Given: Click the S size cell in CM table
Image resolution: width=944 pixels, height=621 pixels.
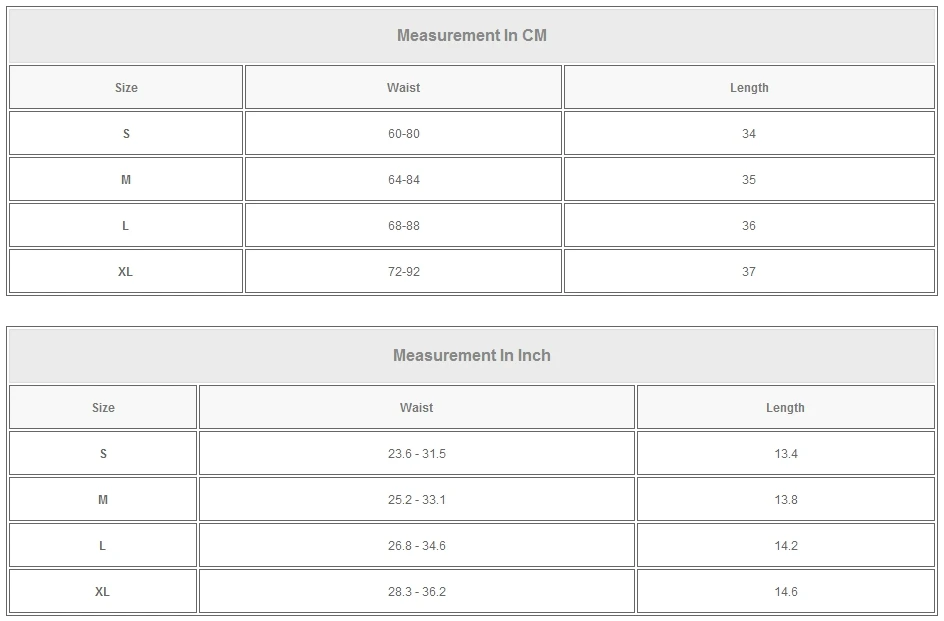Looking at the screenshot, I should (126, 134).
